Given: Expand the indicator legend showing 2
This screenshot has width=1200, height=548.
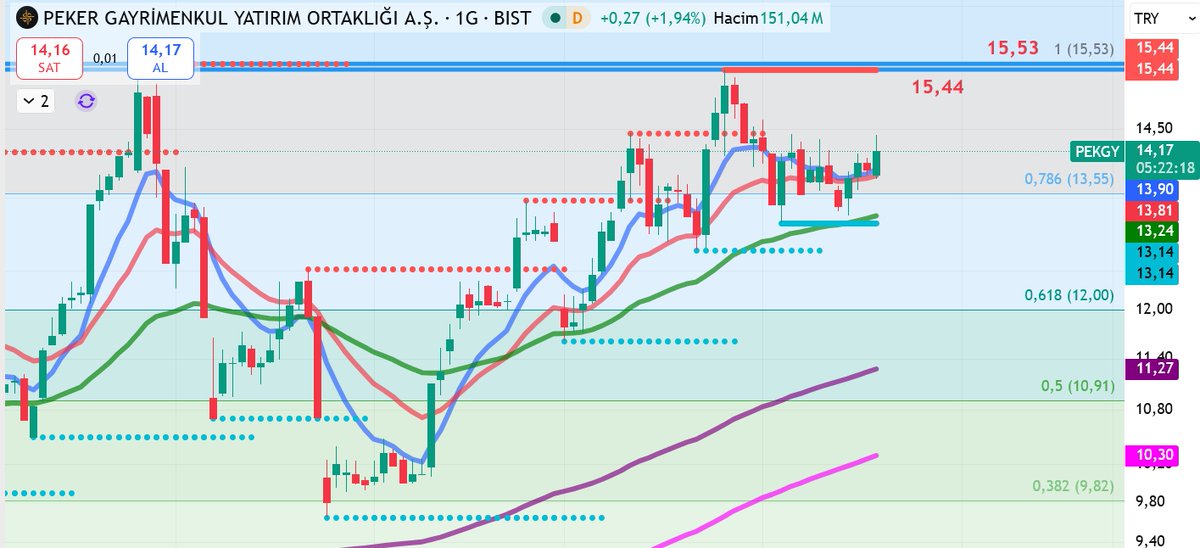Looking at the screenshot, I should pos(36,101).
